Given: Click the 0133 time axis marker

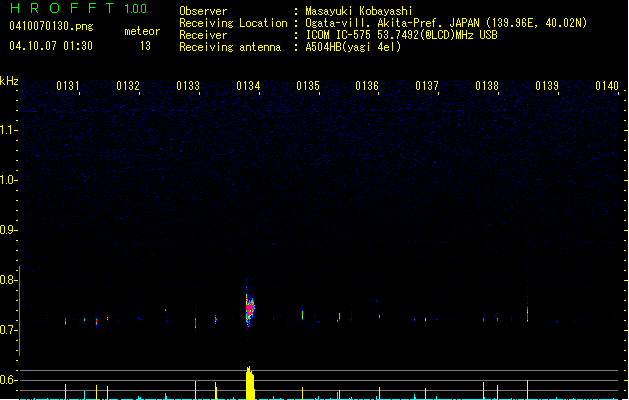Looking at the screenshot, I should [188, 86].
